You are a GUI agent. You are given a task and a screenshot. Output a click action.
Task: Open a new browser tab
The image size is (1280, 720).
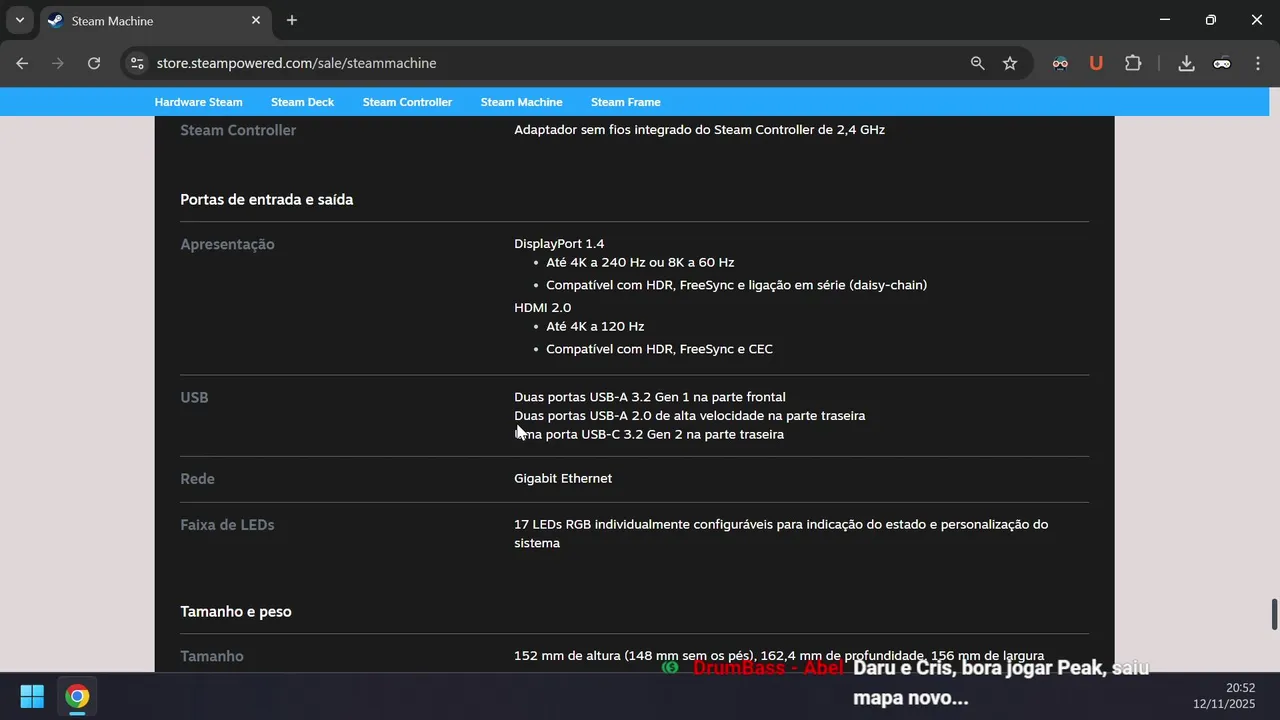[292, 20]
